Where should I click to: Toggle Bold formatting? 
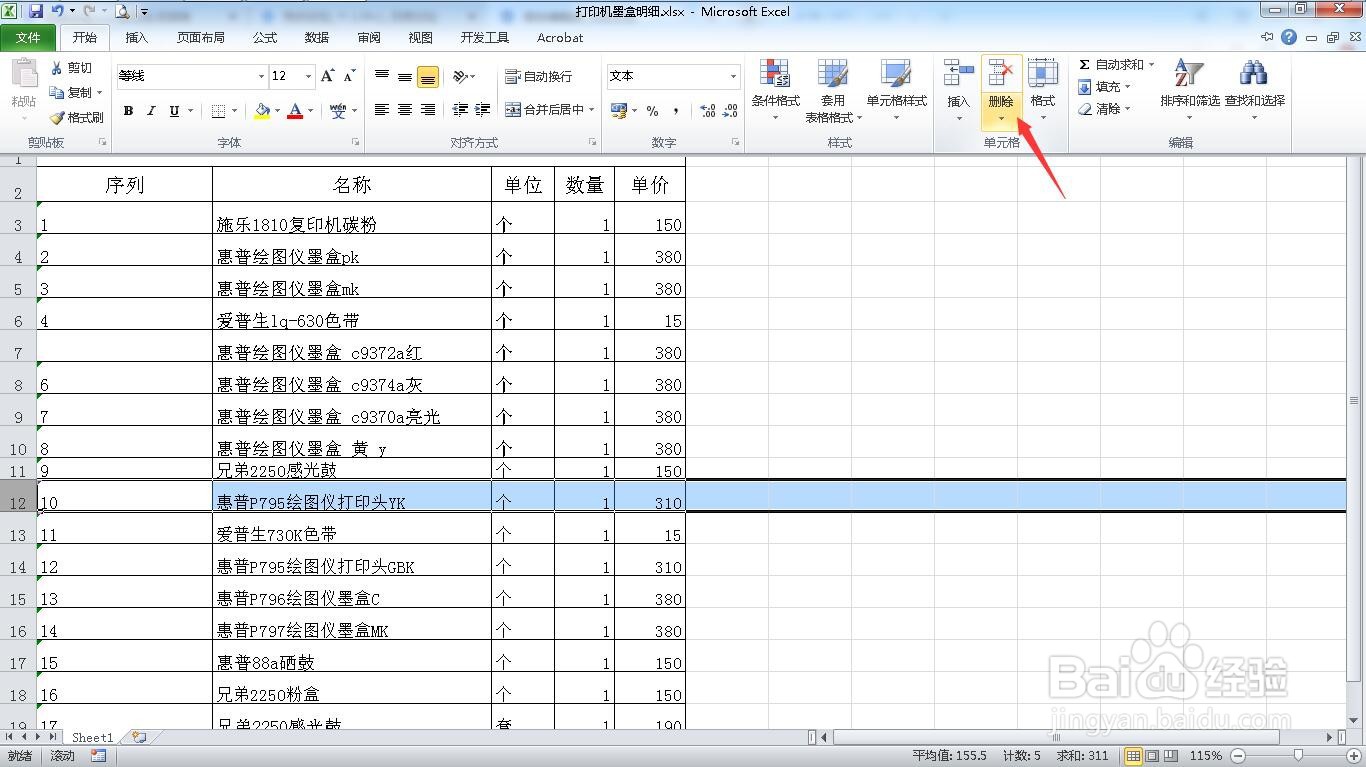pos(128,111)
